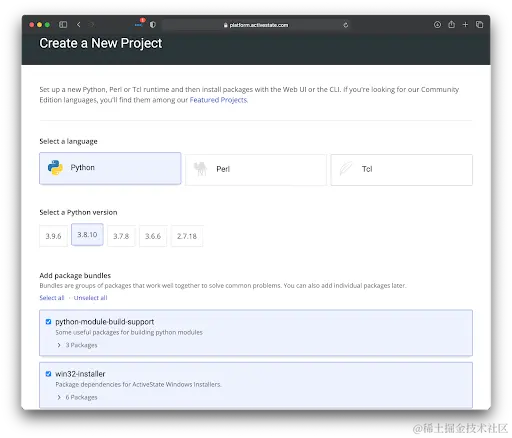
Task: Toggle the Safari sidebar icon
Action: click(63, 25)
